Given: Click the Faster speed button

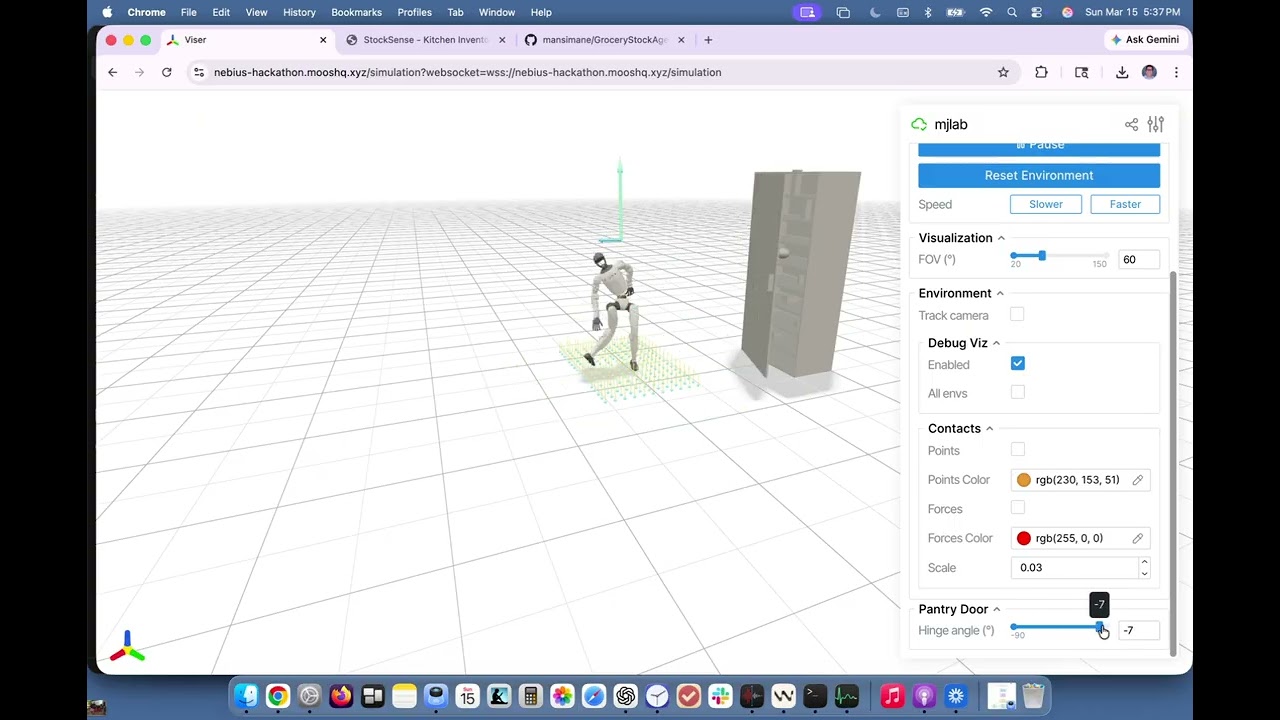Looking at the screenshot, I should click(x=1125, y=204).
